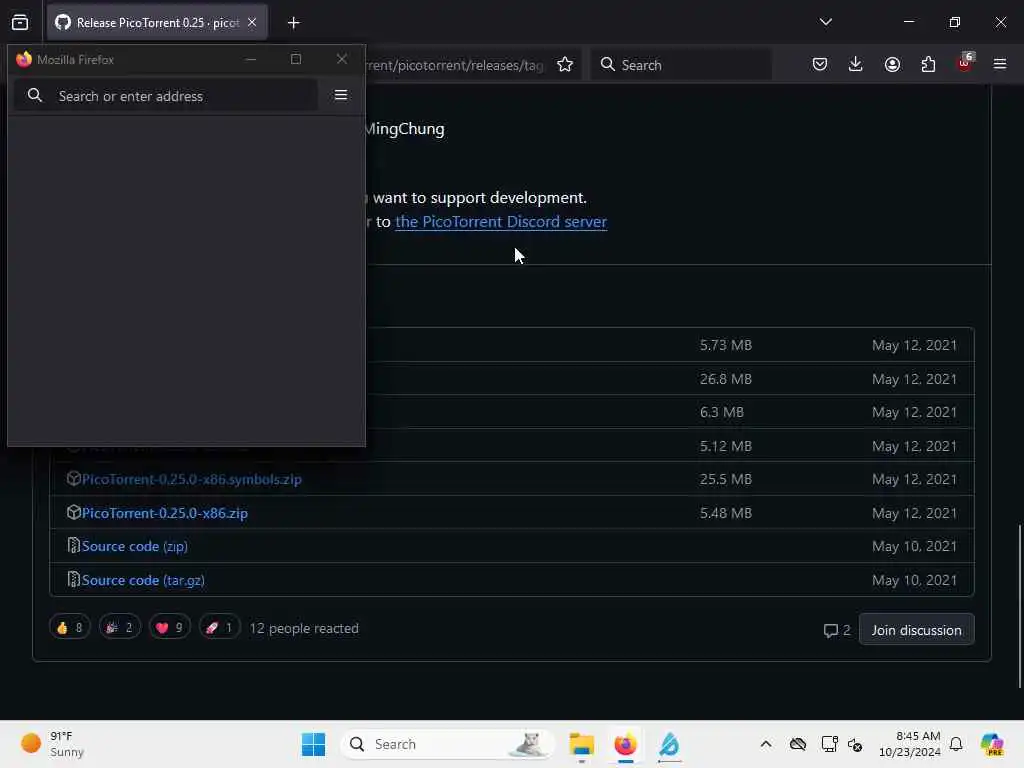The image size is (1024, 768).
Task: Open Copilot preview icon on taskbar
Action: 992,744
